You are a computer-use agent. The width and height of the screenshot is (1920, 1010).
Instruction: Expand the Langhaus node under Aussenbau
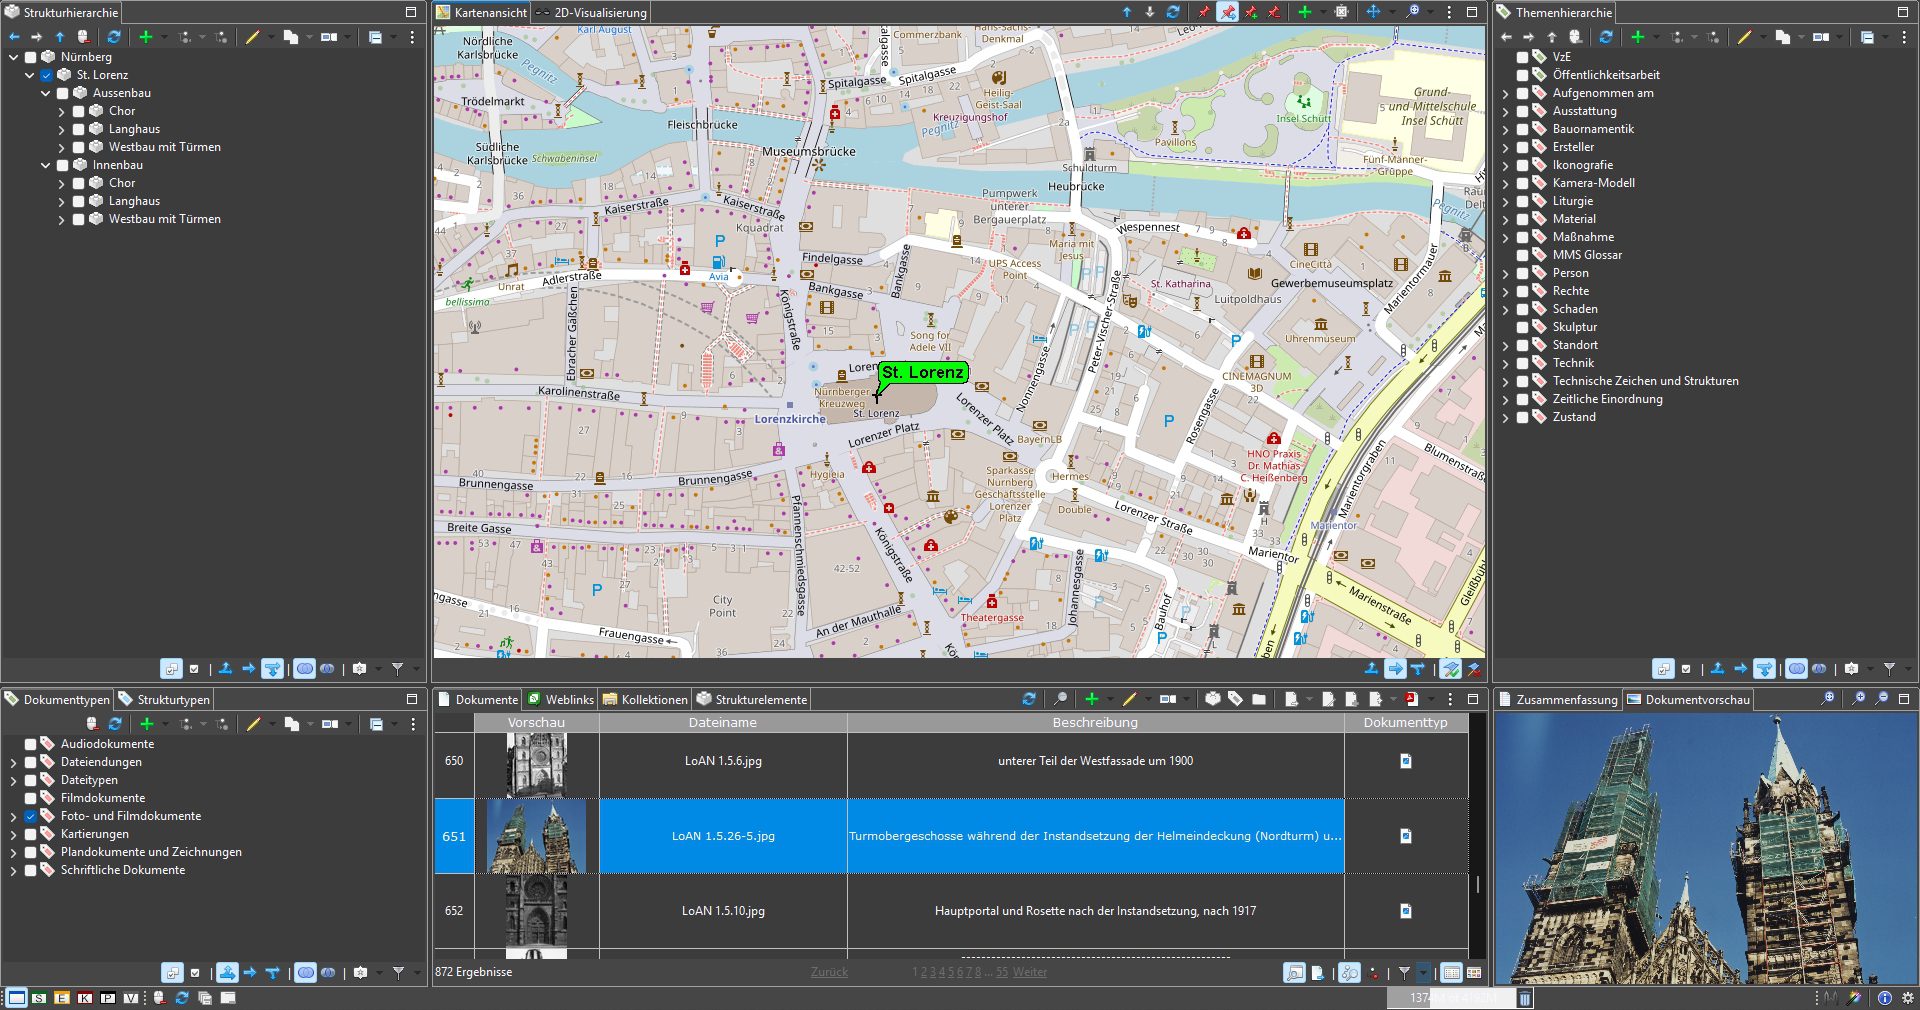point(62,129)
